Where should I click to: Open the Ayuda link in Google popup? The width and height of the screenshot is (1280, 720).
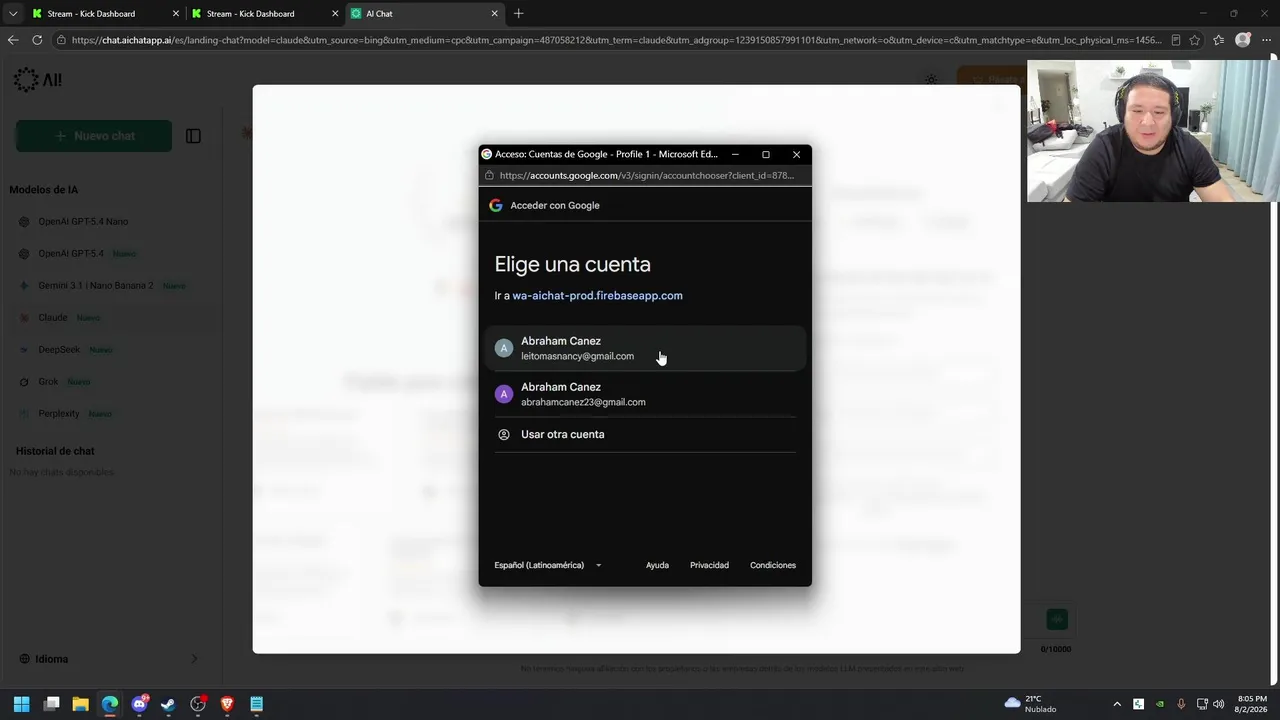[x=657, y=565]
